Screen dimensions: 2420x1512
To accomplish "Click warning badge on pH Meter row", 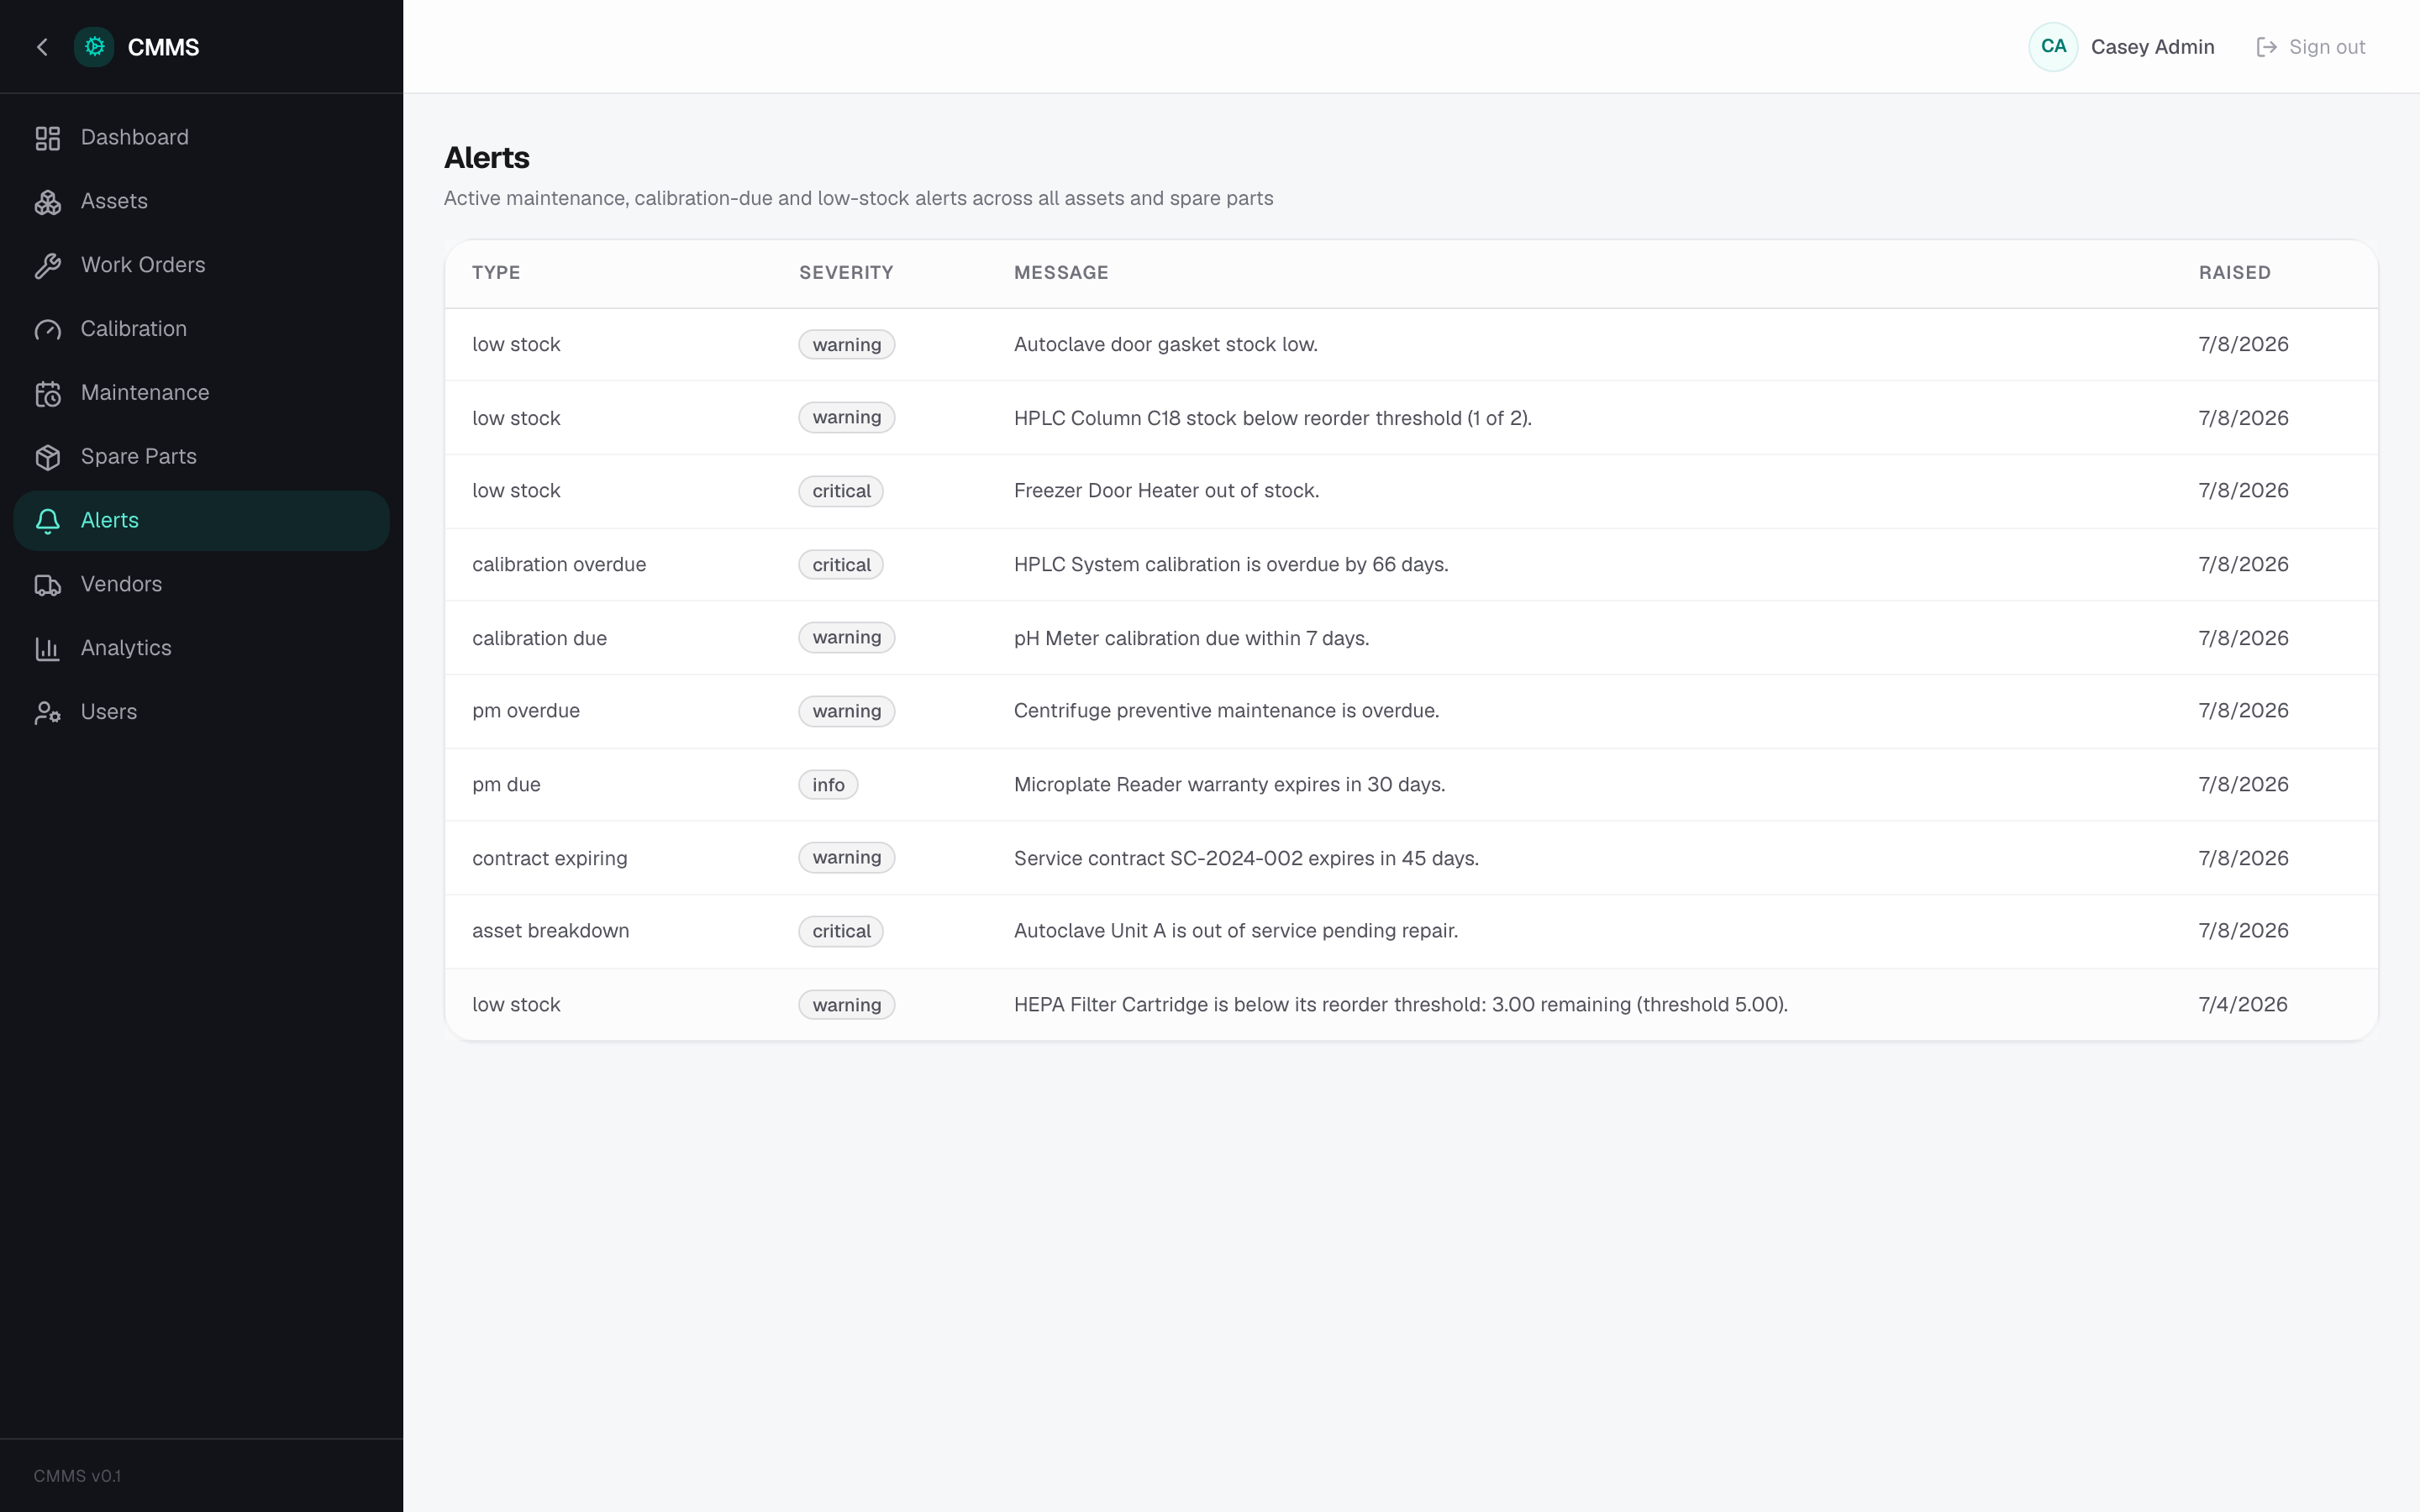I will (847, 638).
